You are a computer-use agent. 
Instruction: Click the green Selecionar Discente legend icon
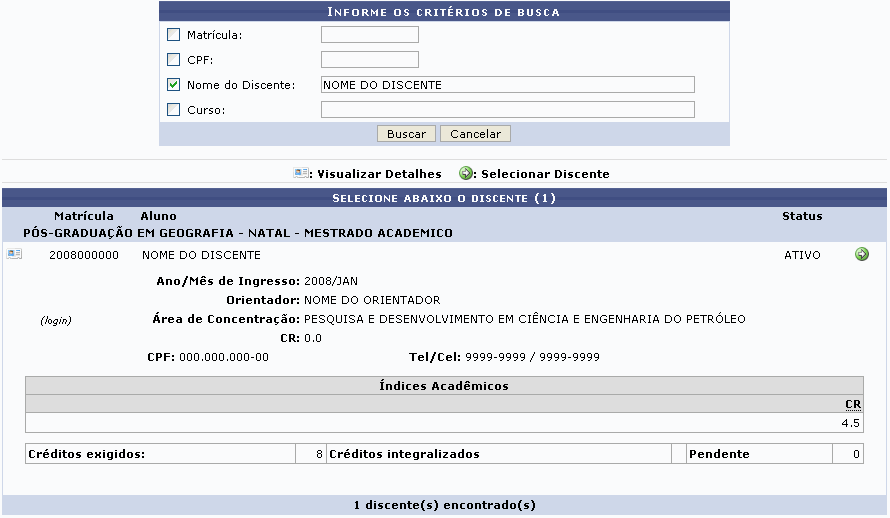click(465, 173)
